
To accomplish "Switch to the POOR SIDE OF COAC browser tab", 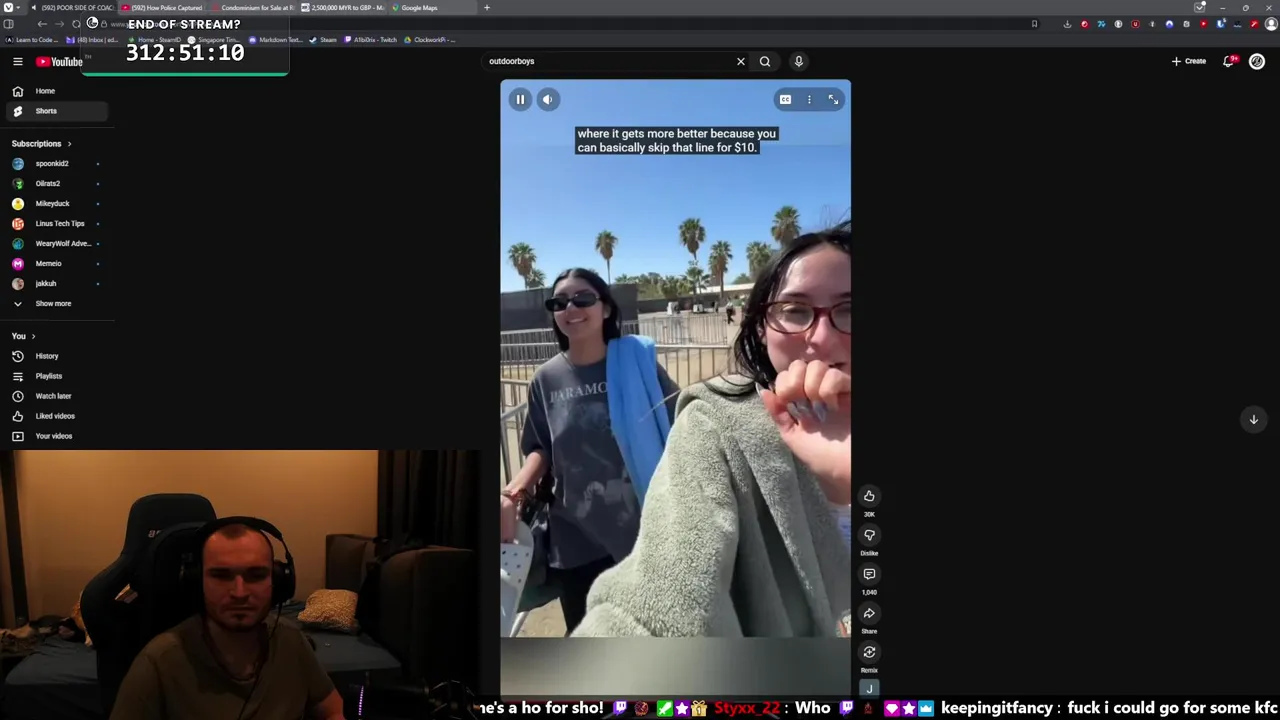I will [x=72, y=8].
